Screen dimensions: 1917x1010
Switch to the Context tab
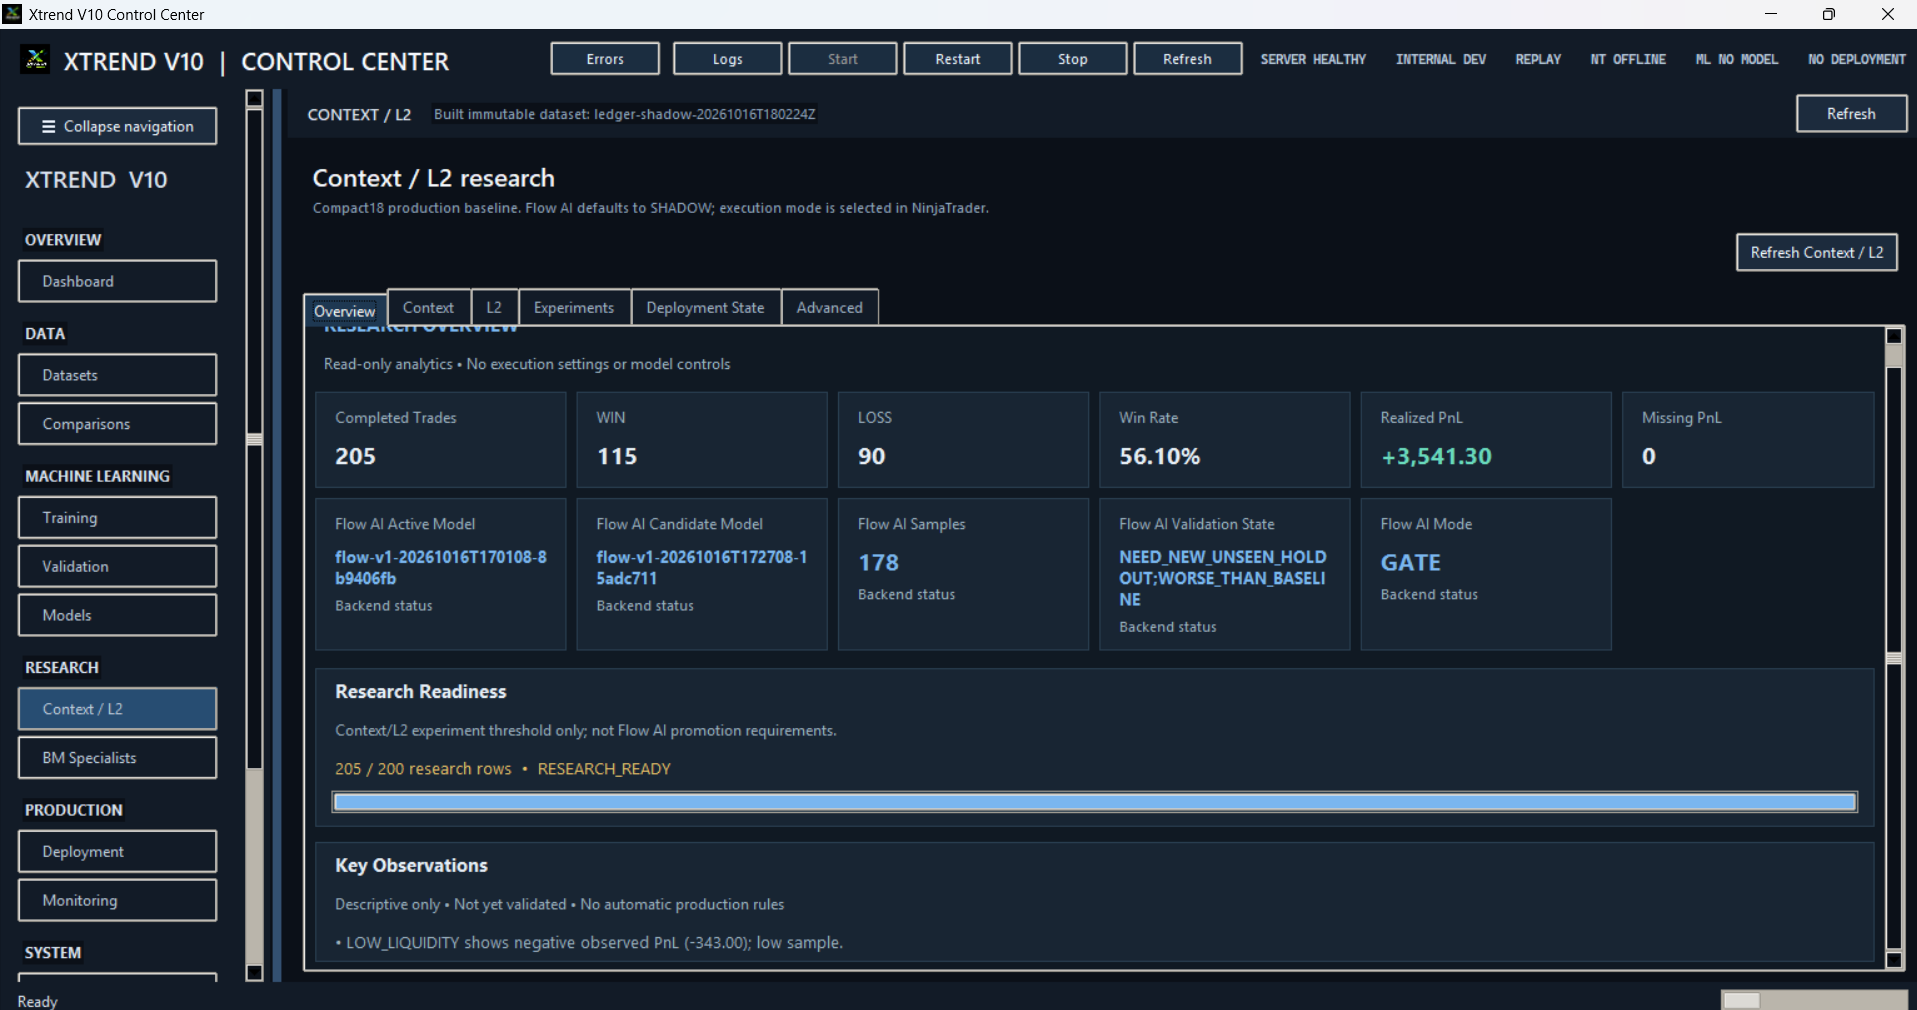pos(428,307)
